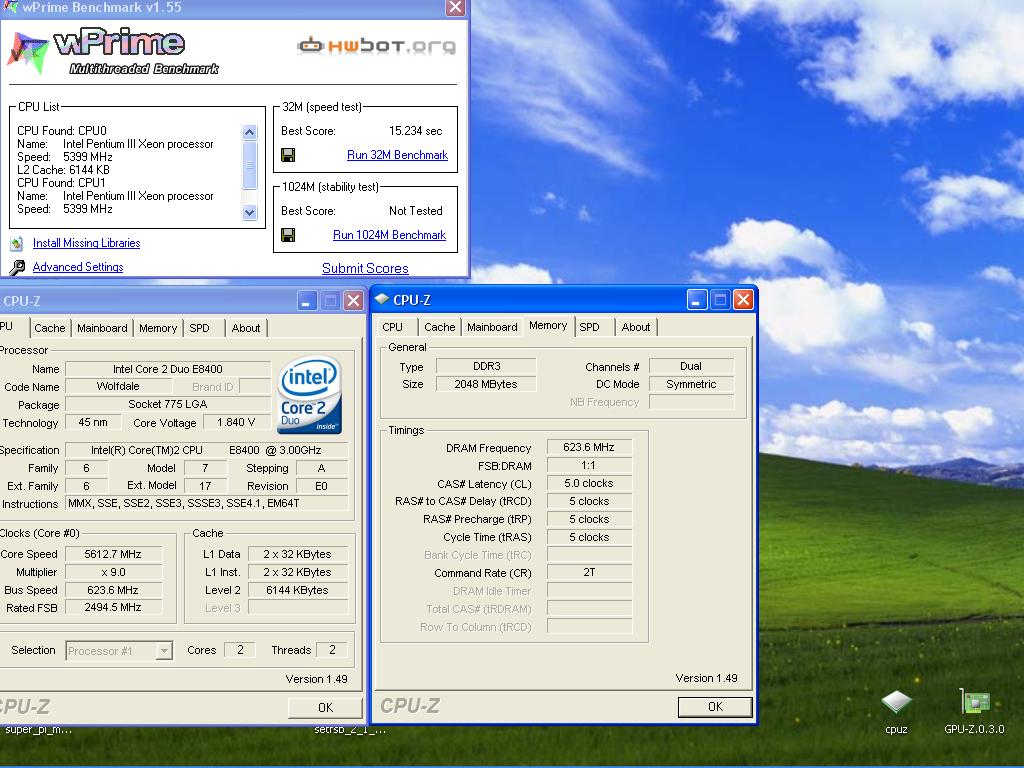Image resolution: width=1024 pixels, height=768 pixels.
Task: Click the hwbot.org logo in wPrime
Action: [376, 45]
